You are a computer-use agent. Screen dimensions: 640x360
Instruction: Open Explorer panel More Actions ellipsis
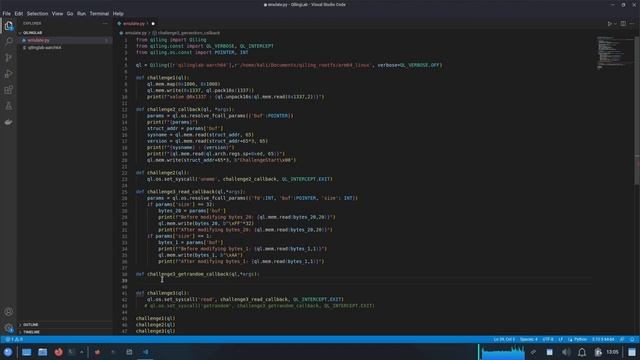click(x=105, y=23)
